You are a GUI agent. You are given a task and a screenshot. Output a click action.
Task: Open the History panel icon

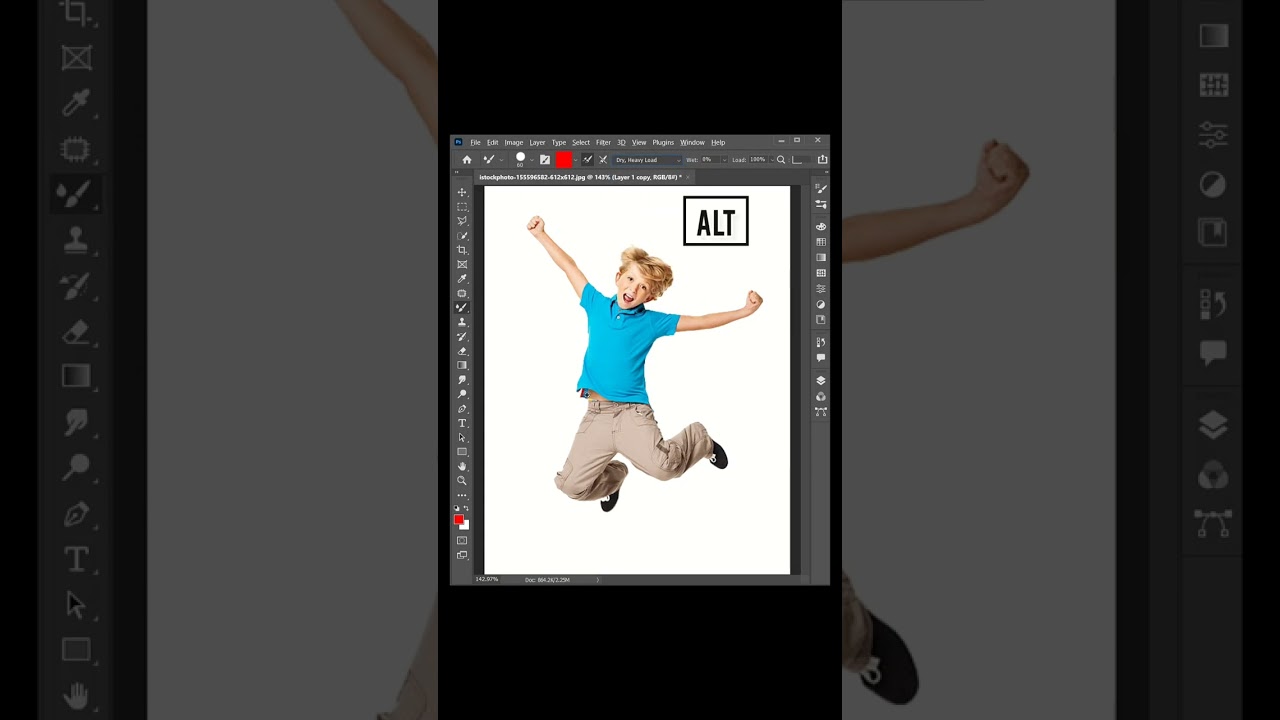[821, 342]
